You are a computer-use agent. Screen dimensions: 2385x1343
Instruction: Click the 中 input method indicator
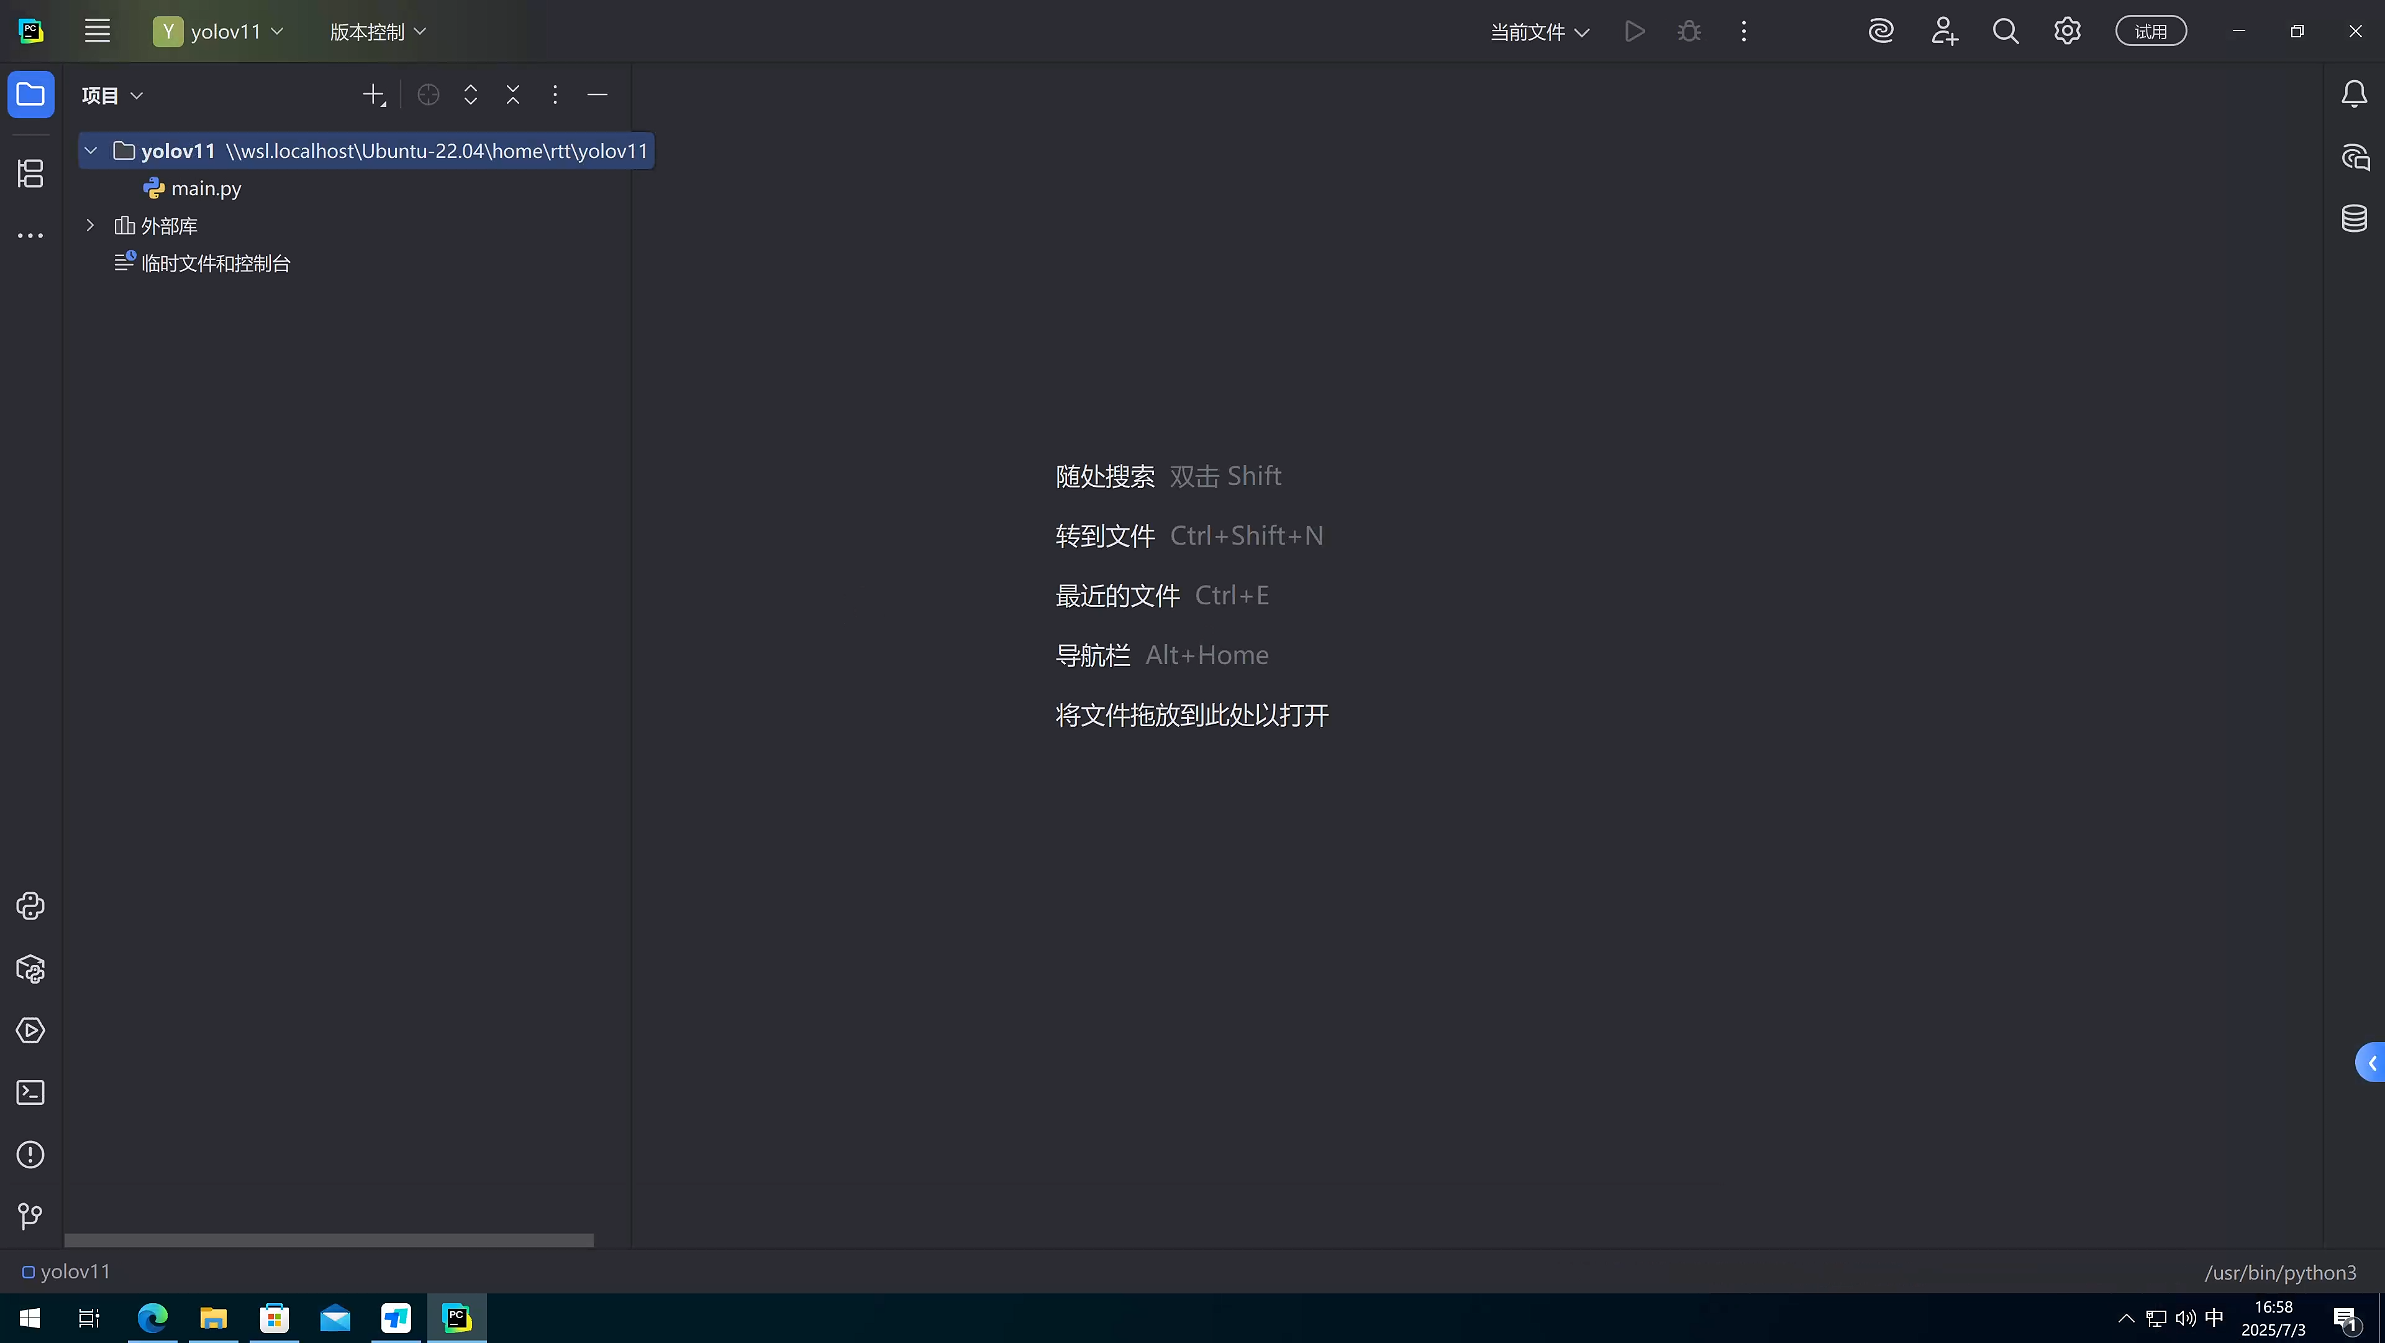click(x=2214, y=1318)
